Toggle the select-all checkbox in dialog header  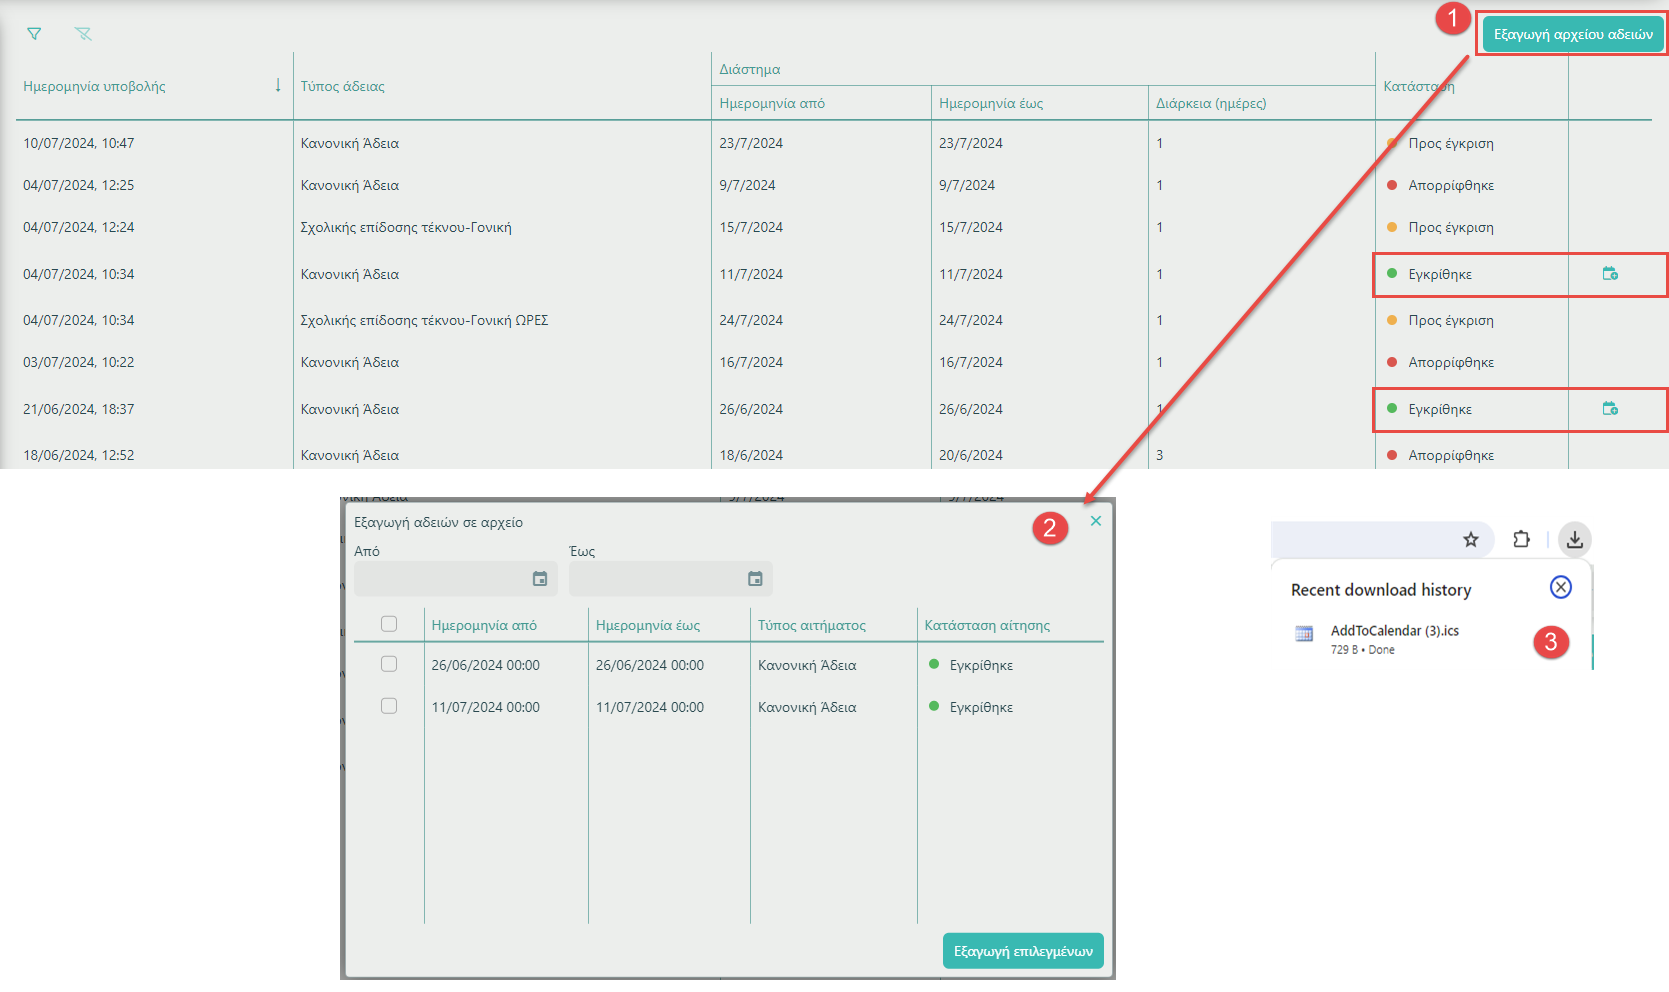(x=389, y=624)
